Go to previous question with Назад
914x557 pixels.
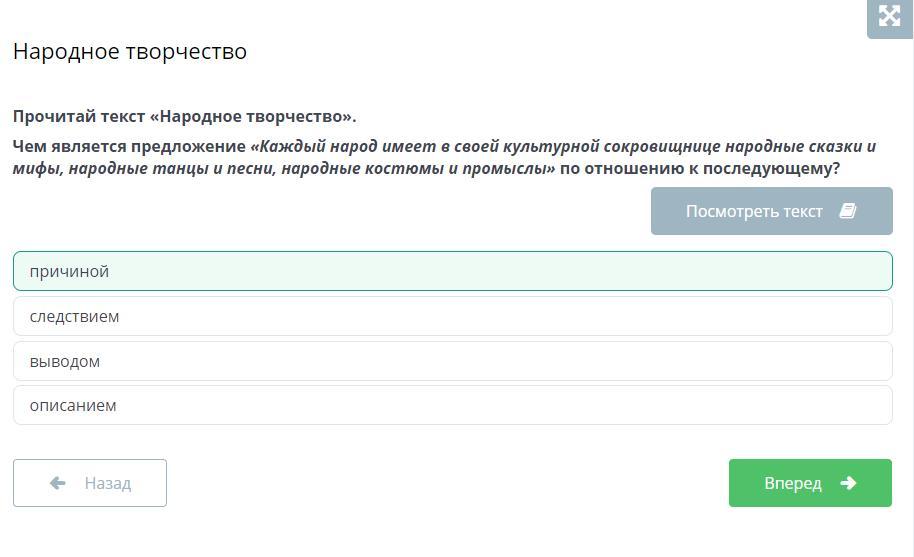coord(90,483)
